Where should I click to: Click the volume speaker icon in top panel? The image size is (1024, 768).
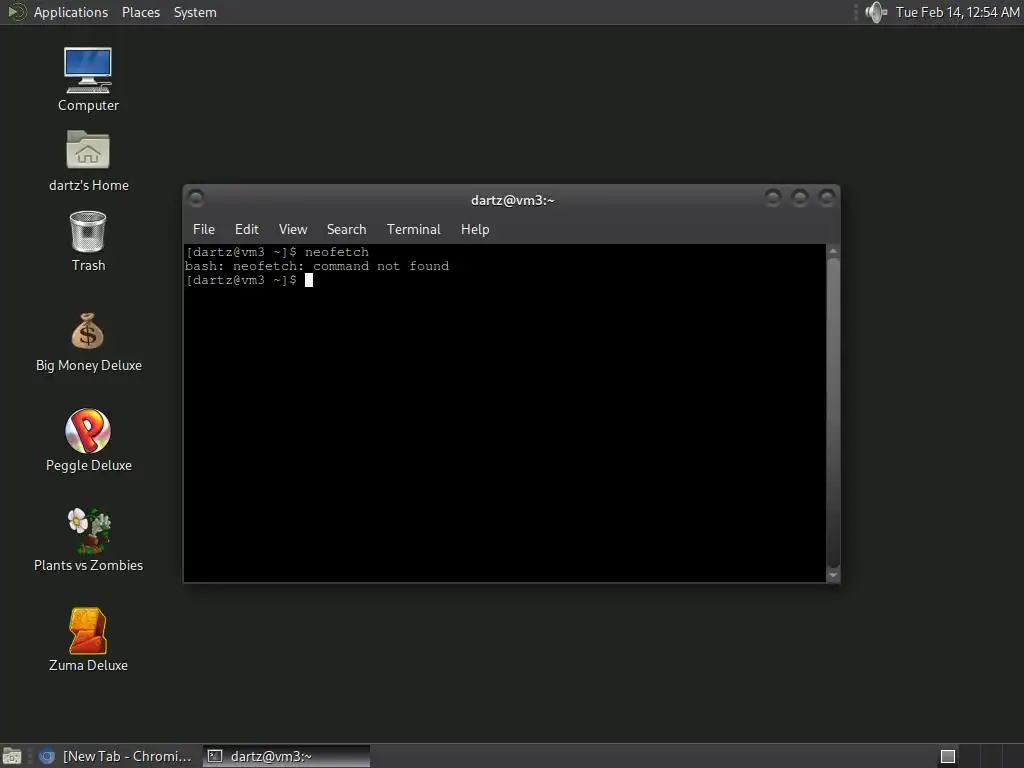point(876,12)
